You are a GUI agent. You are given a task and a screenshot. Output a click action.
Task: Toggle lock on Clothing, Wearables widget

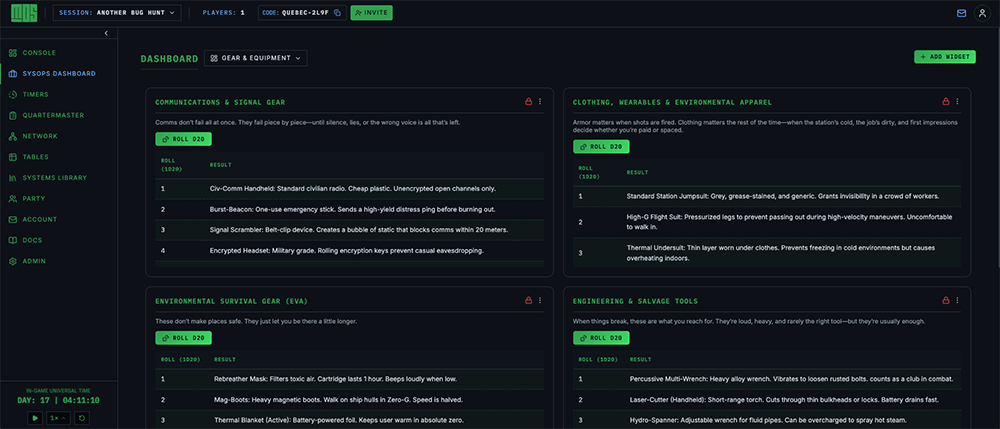(x=945, y=102)
